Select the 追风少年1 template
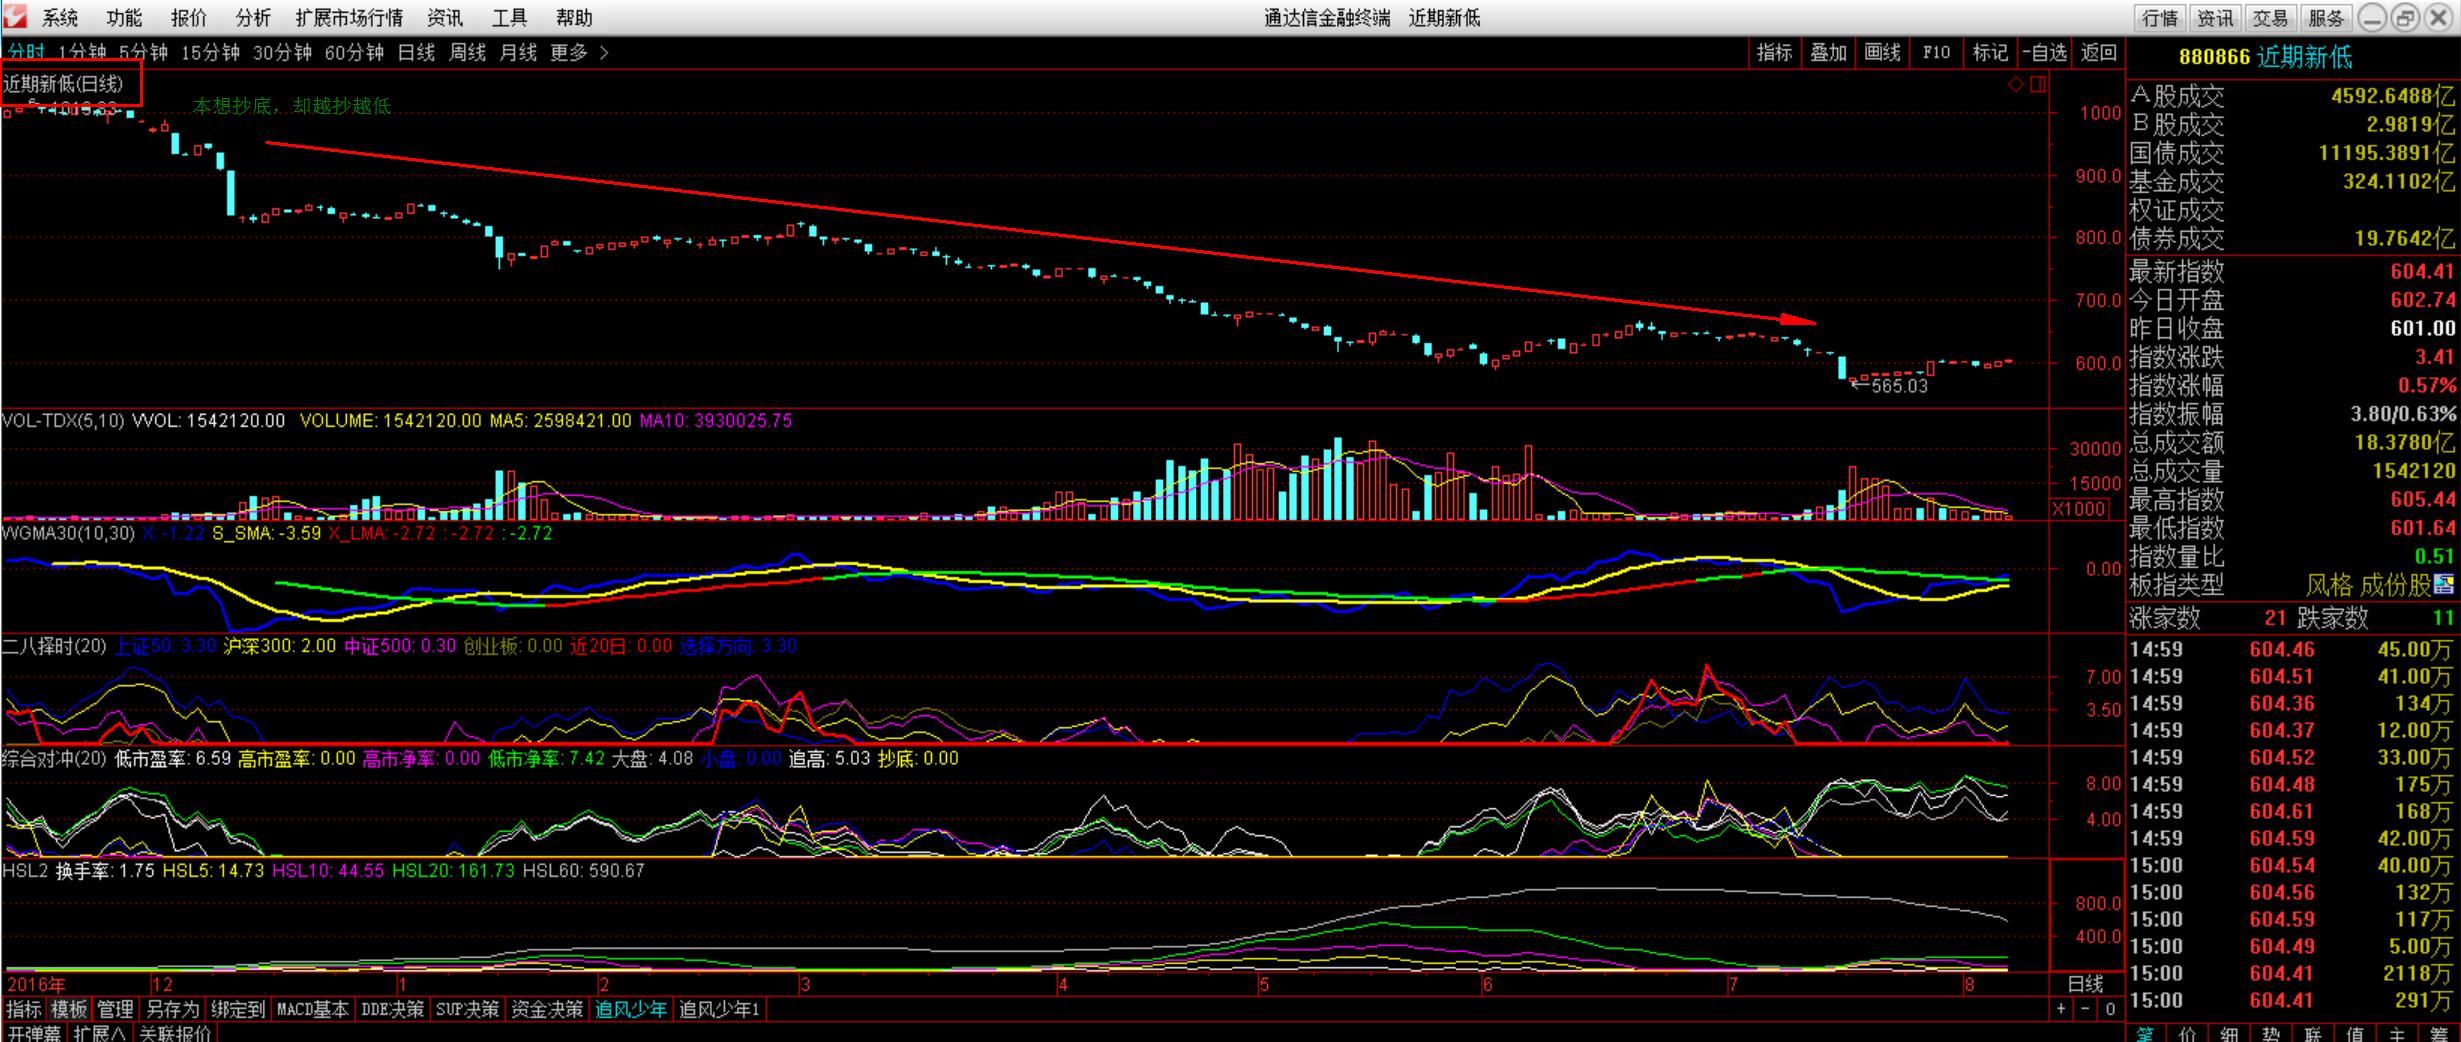 click(x=720, y=1010)
